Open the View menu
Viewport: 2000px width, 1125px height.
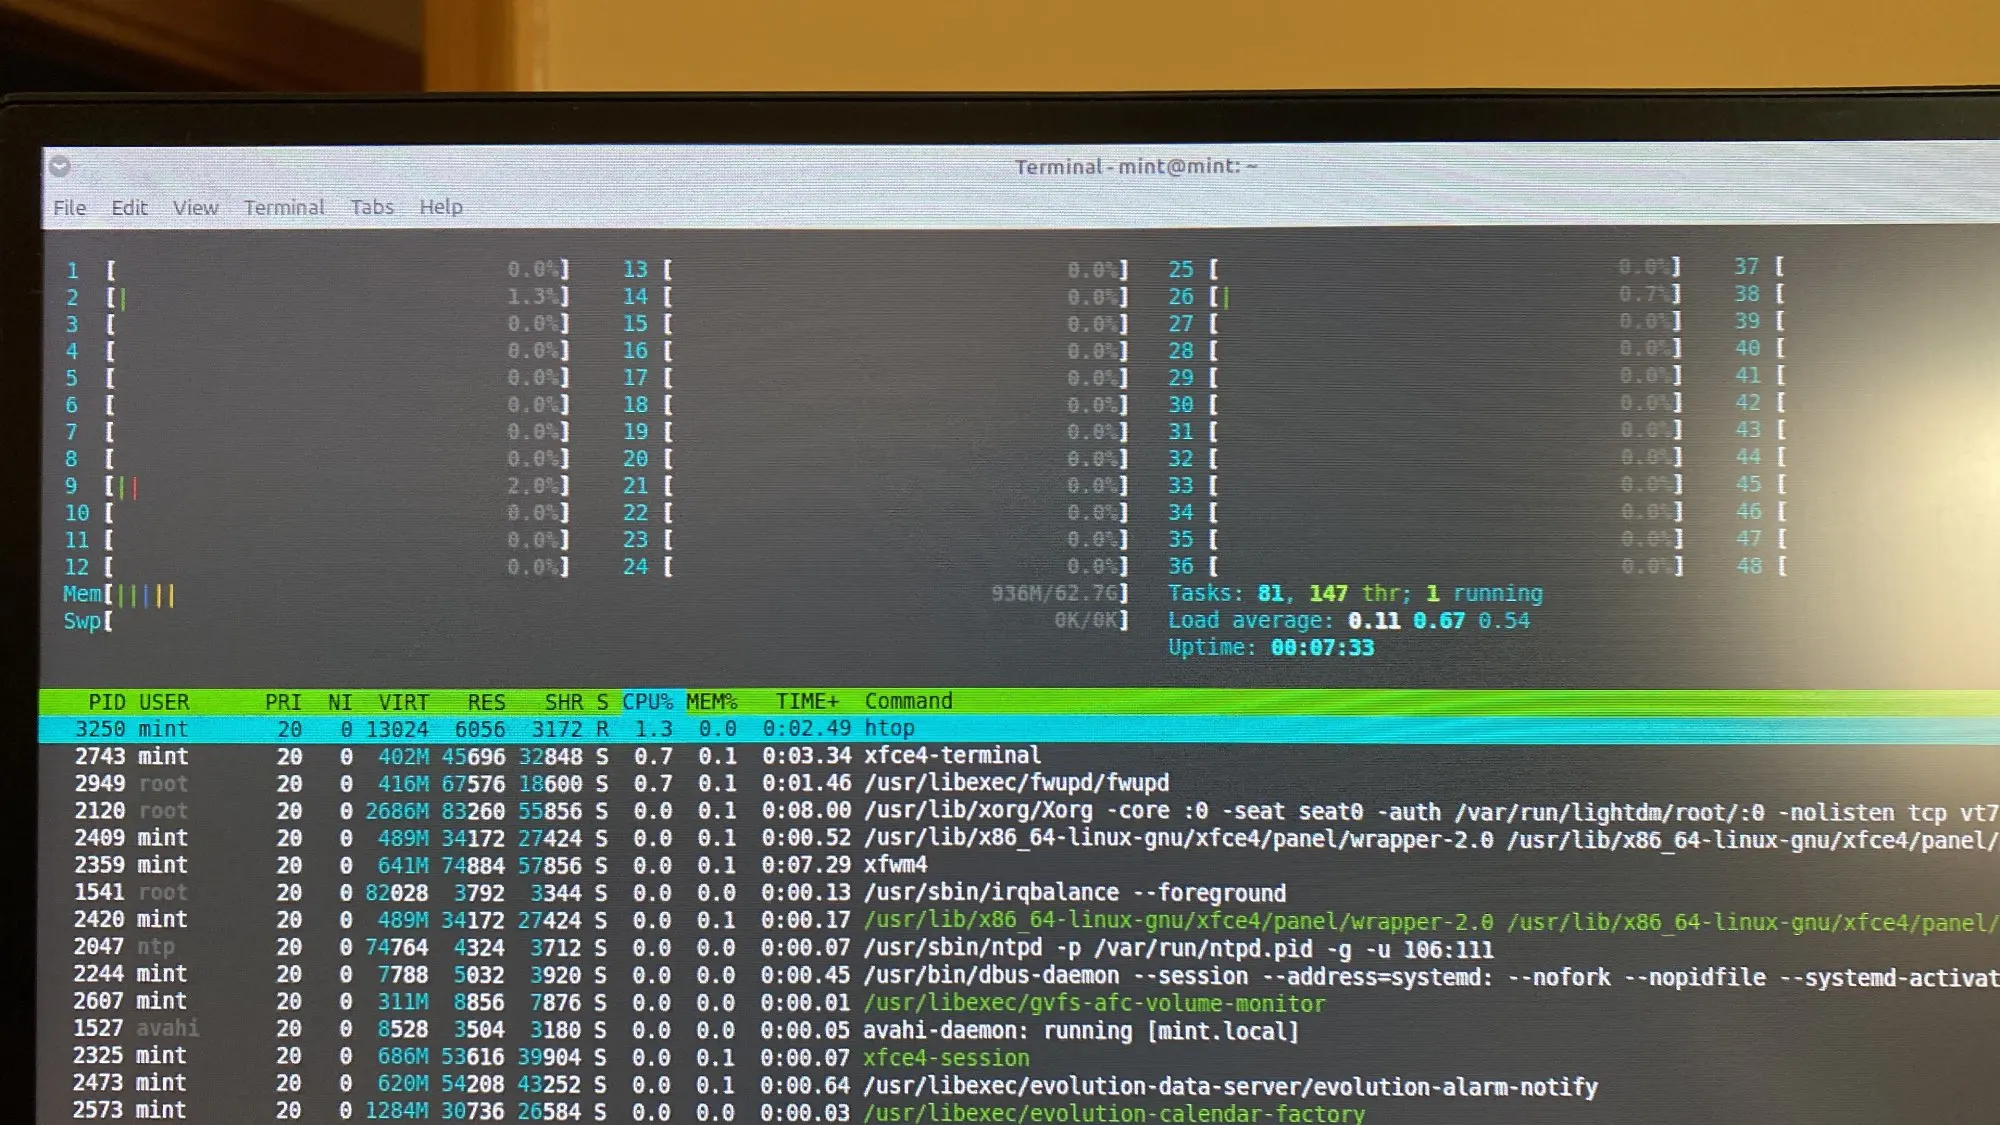(195, 208)
